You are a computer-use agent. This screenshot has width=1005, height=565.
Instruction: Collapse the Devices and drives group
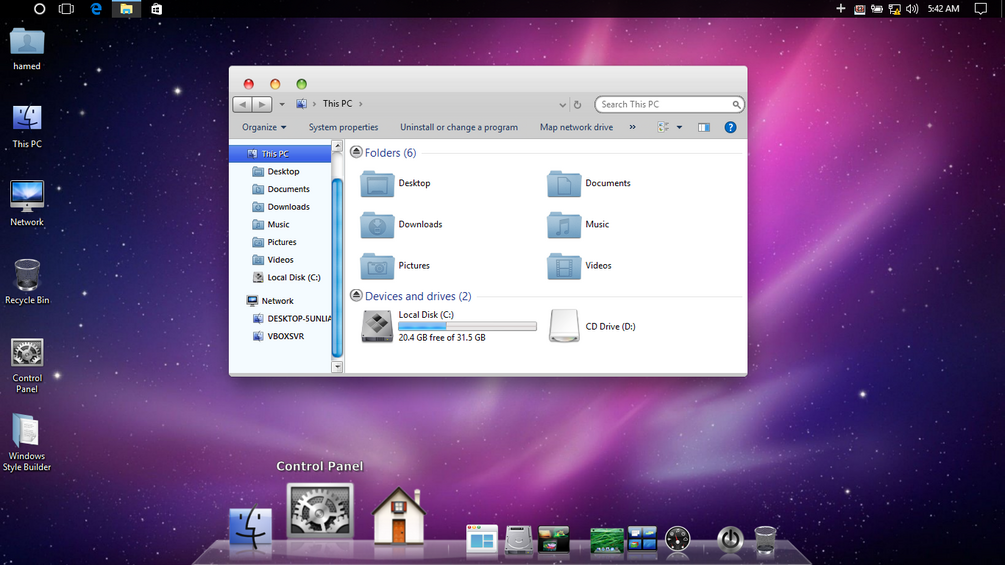point(356,295)
